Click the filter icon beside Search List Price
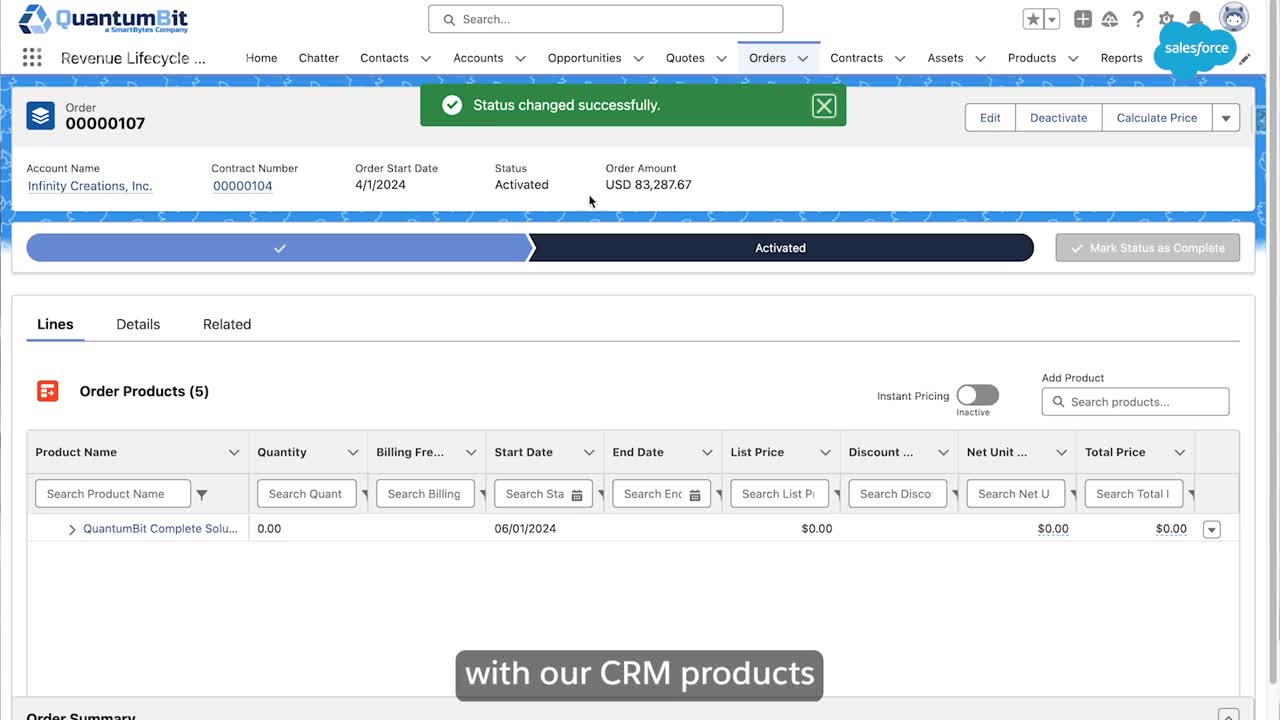The height and width of the screenshot is (720, 1280). [x=836, y=494]
